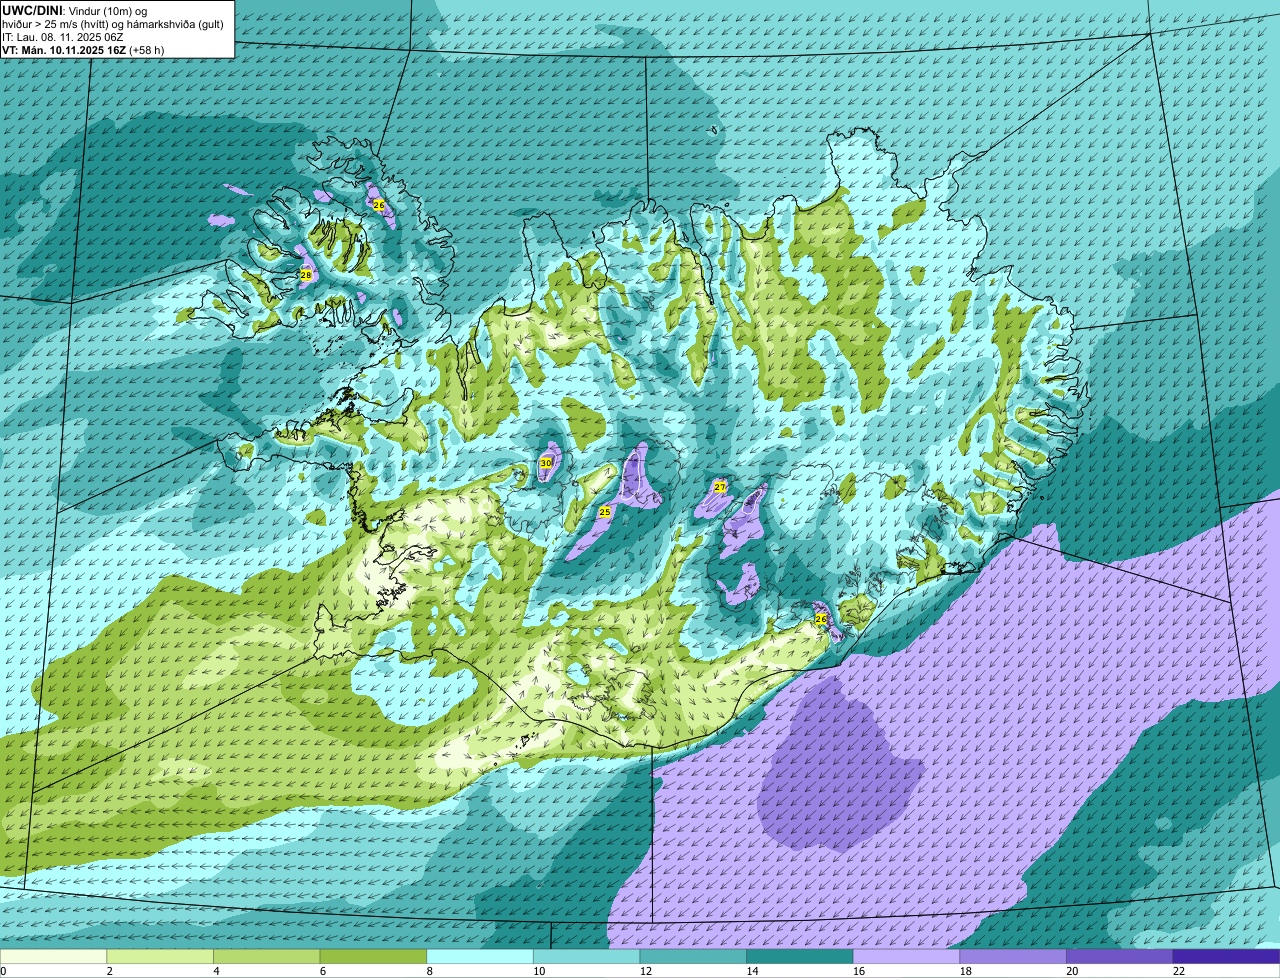Click the scale value 14
Screen dimensions: 1280x978
(752, 971)
